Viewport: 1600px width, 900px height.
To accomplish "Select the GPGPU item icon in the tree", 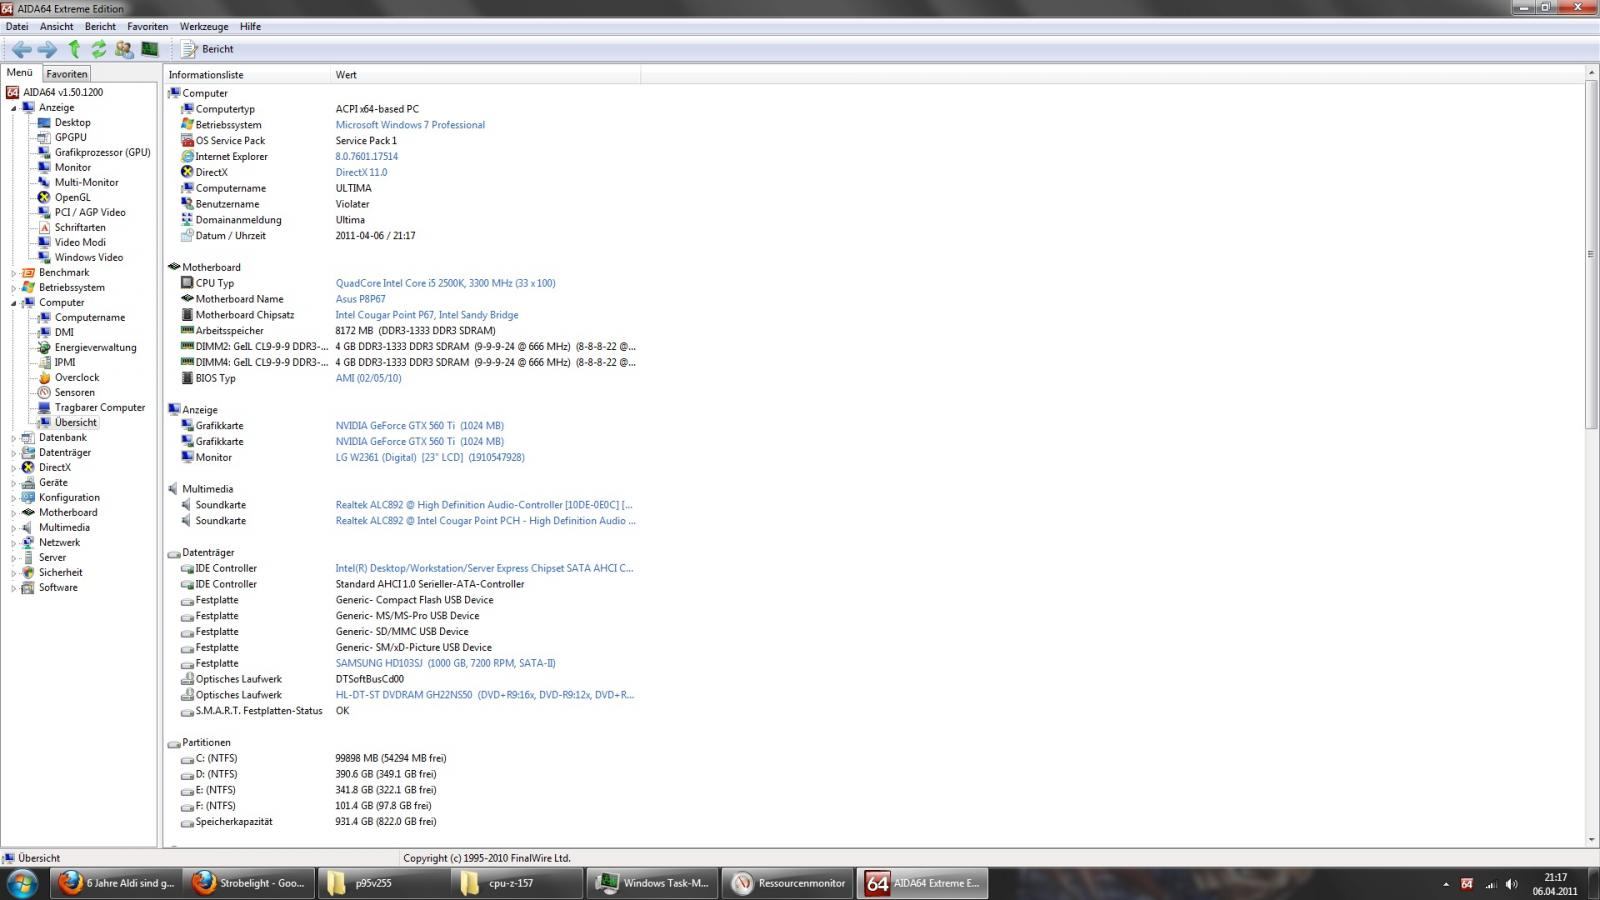I will pos(44,138).
